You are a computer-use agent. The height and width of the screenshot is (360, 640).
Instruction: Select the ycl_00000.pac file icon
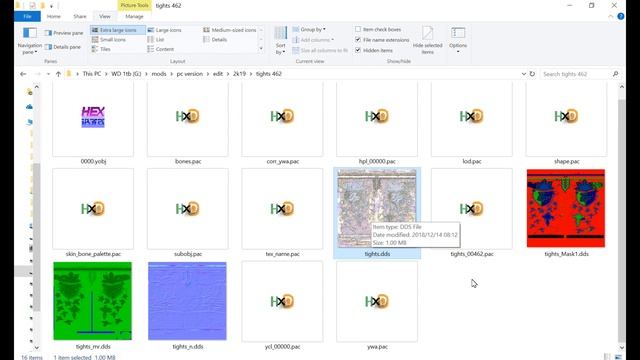click(282, 301)
